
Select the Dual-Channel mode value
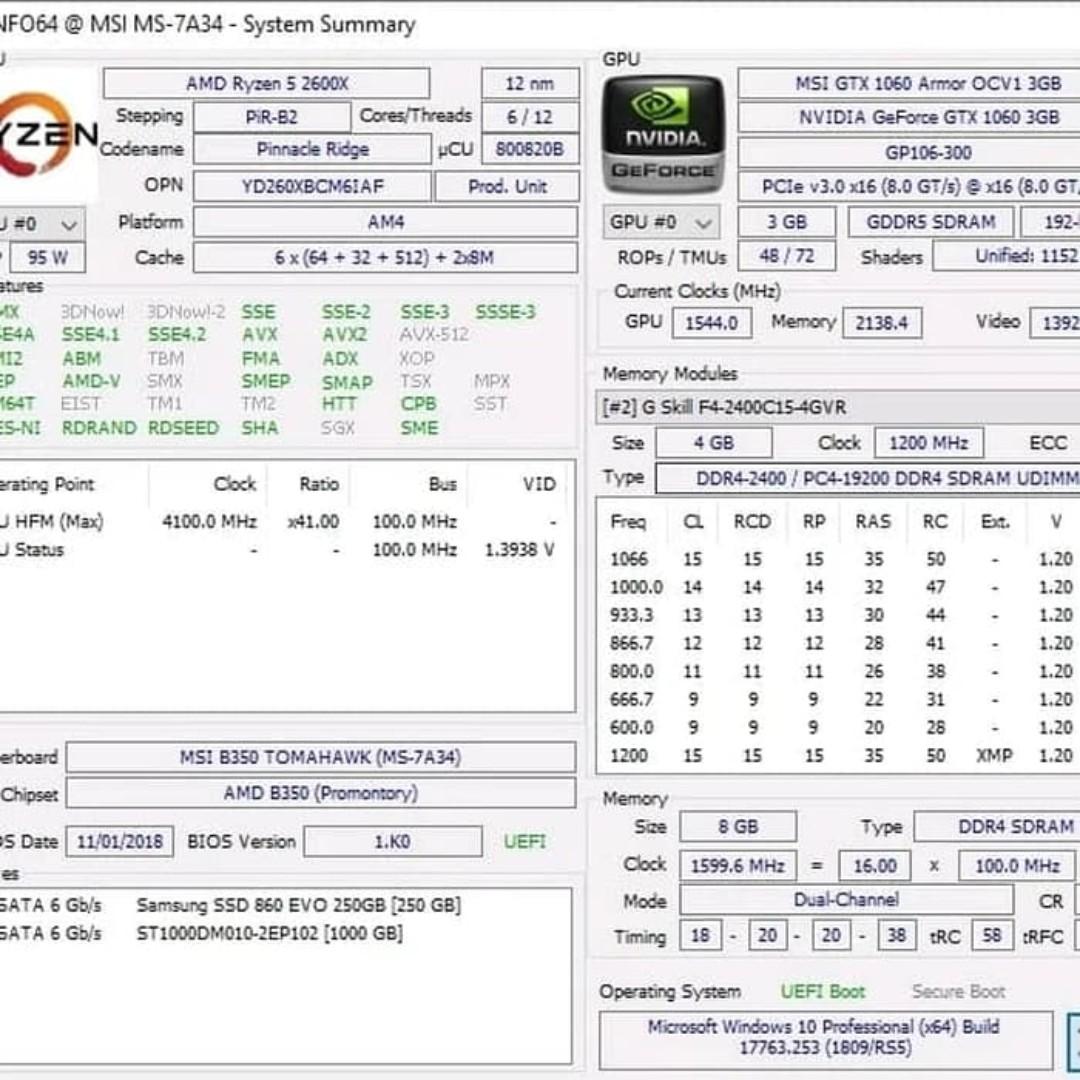[847, 900]
